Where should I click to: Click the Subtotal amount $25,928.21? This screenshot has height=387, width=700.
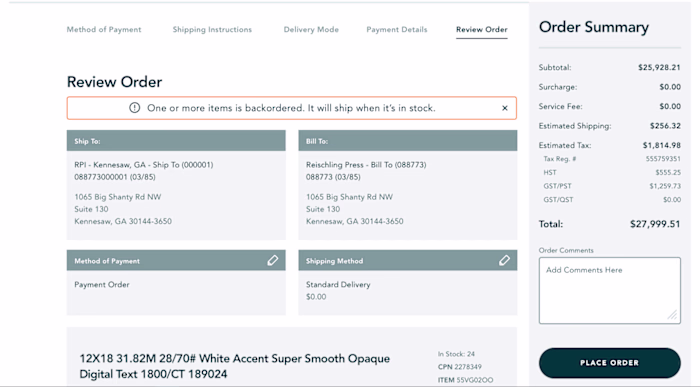click(x=659, y=67)
